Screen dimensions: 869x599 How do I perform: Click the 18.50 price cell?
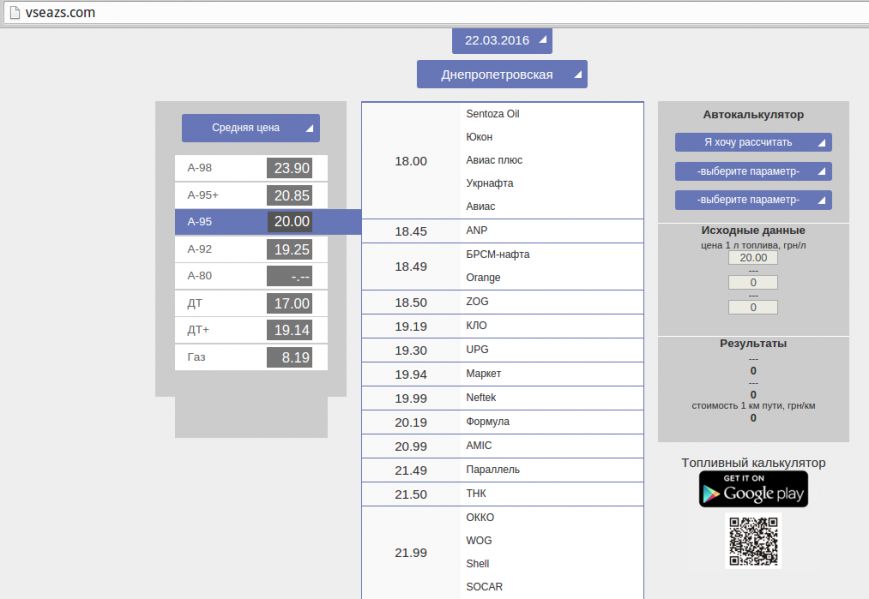click(411, 303)
